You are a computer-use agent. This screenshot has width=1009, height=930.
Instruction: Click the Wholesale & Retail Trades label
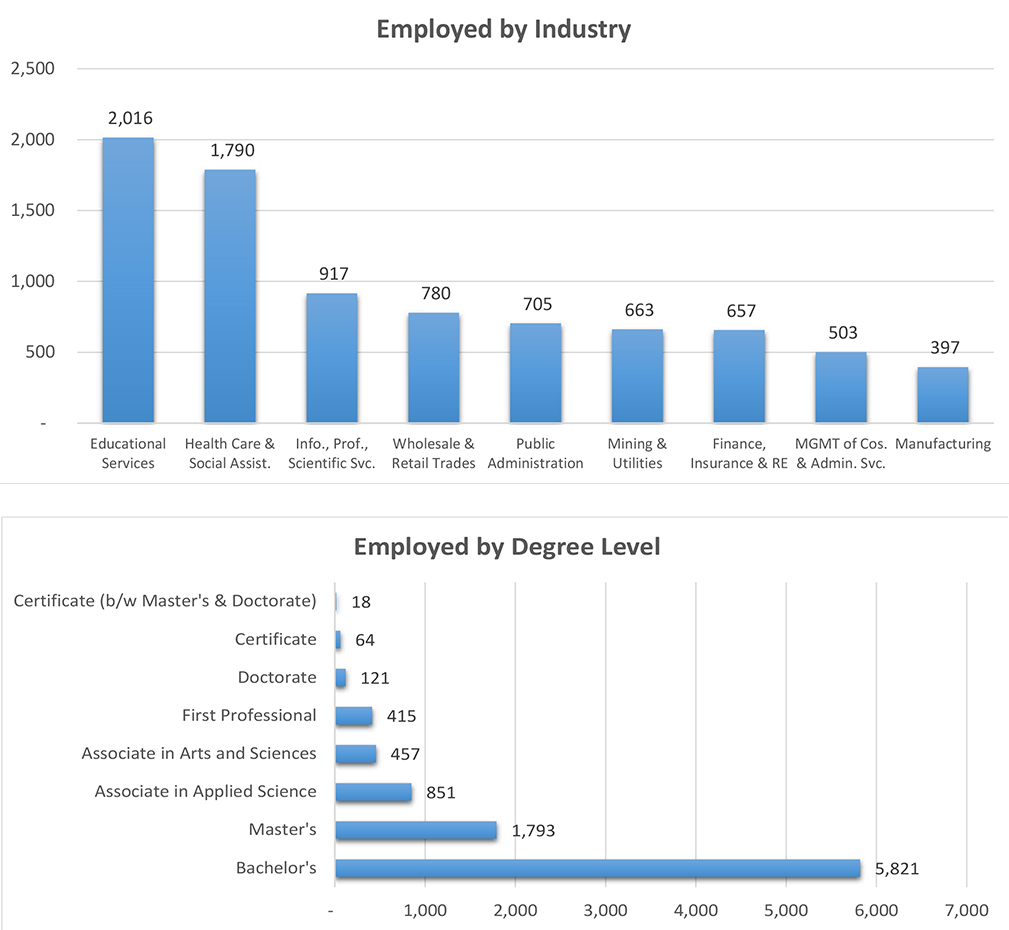[433, 451]
